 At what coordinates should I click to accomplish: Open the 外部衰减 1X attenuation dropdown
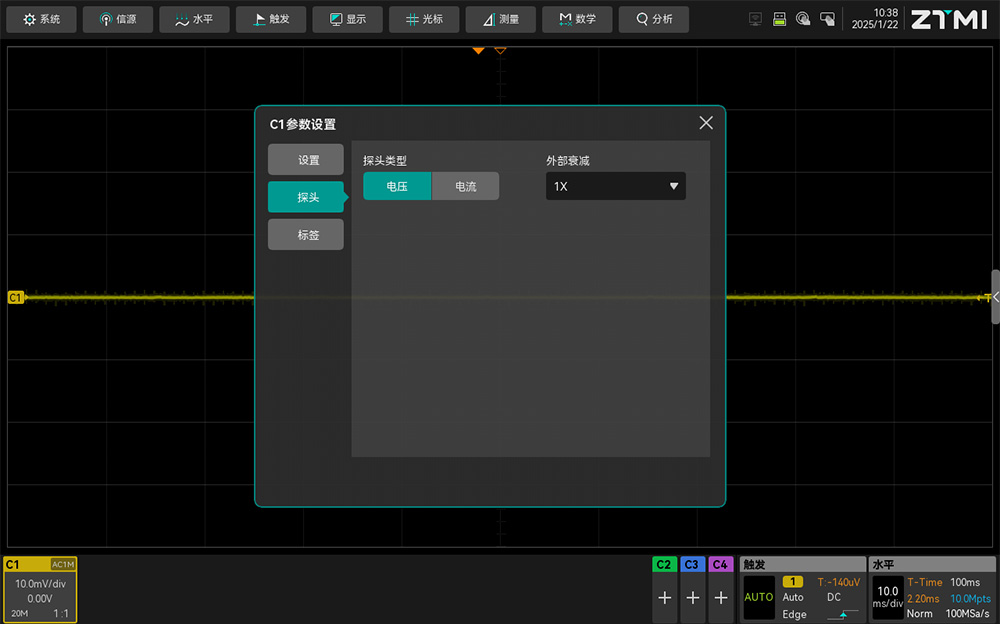[615, 186]
